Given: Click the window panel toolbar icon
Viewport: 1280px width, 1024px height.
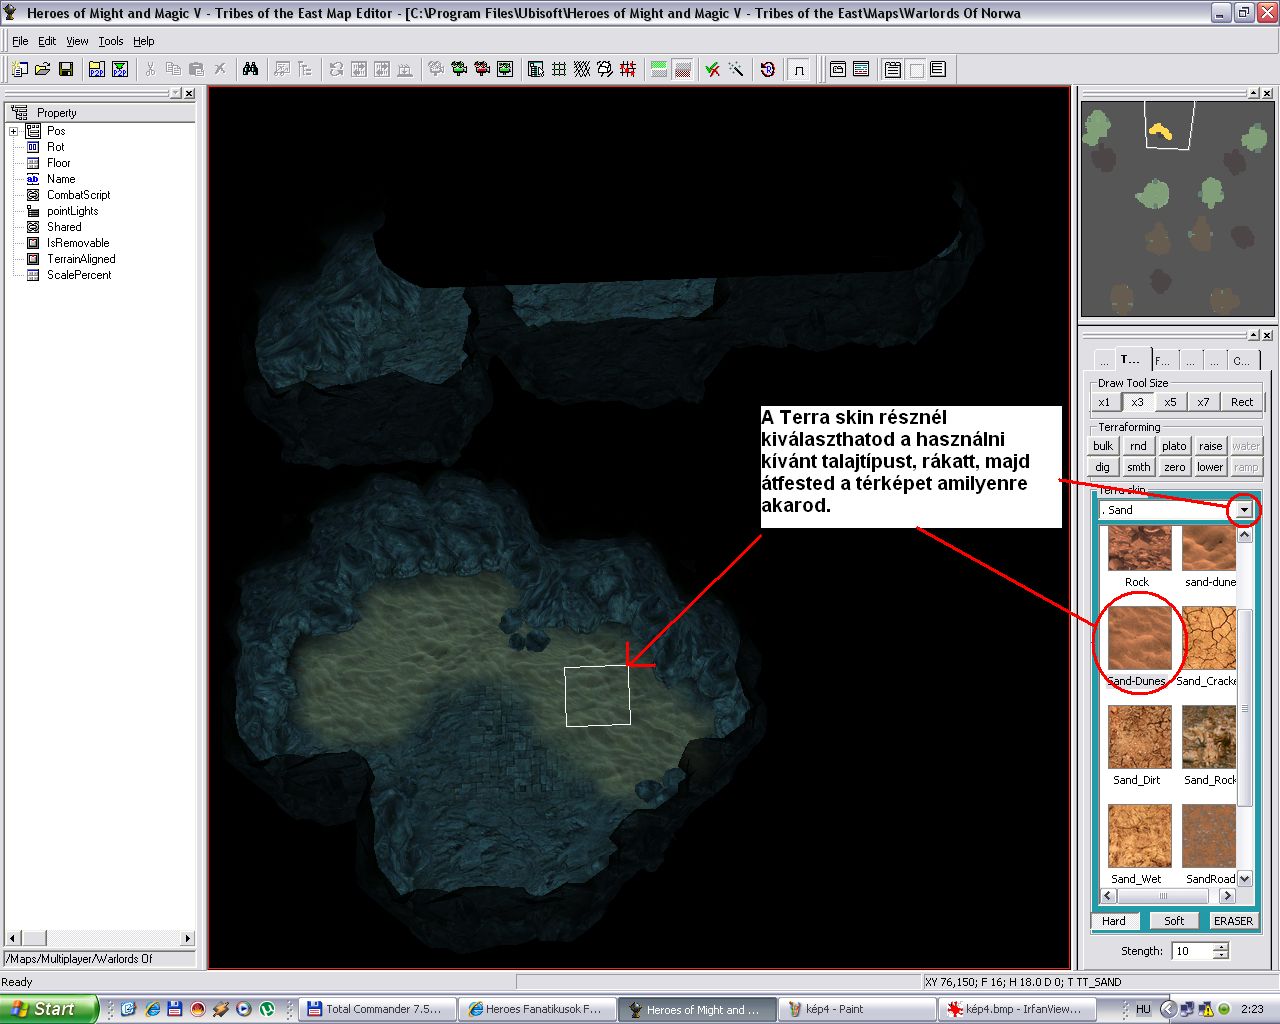Looking at the screenshot, I should click(838, 69).
